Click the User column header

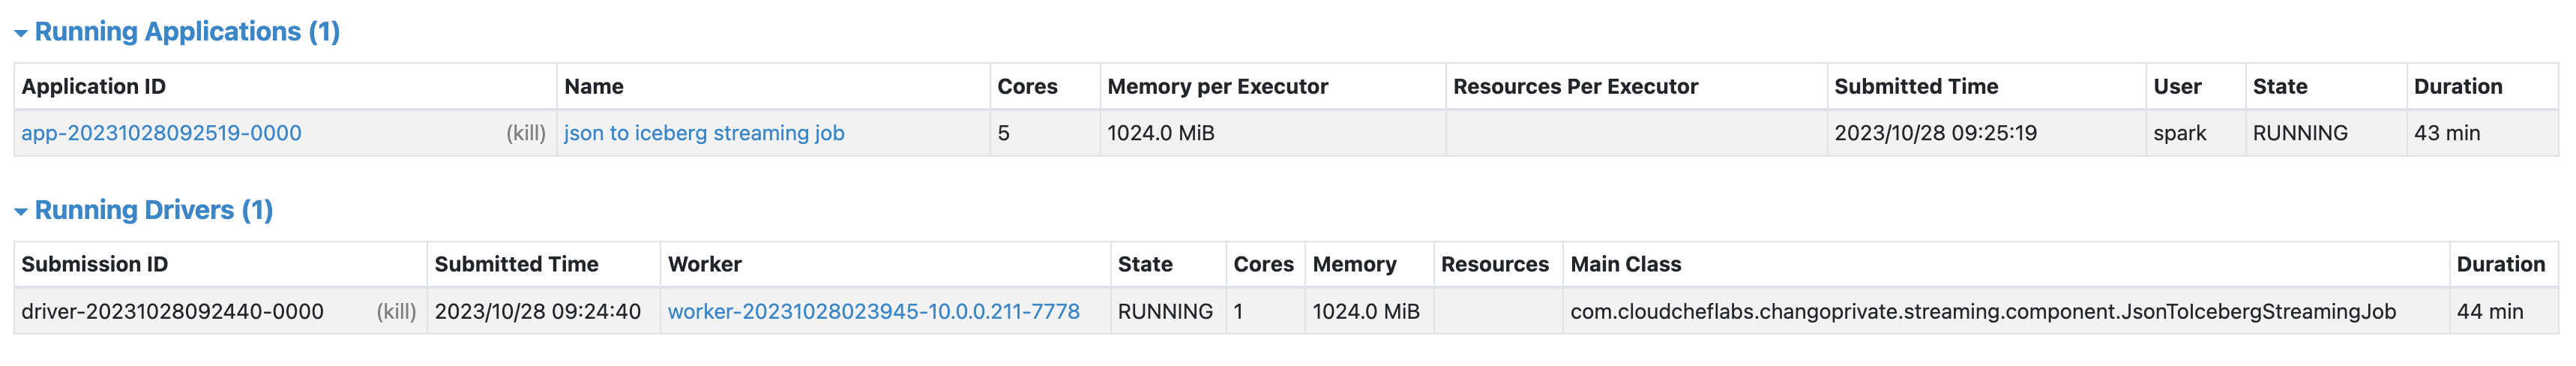(x=2177, y=86)
